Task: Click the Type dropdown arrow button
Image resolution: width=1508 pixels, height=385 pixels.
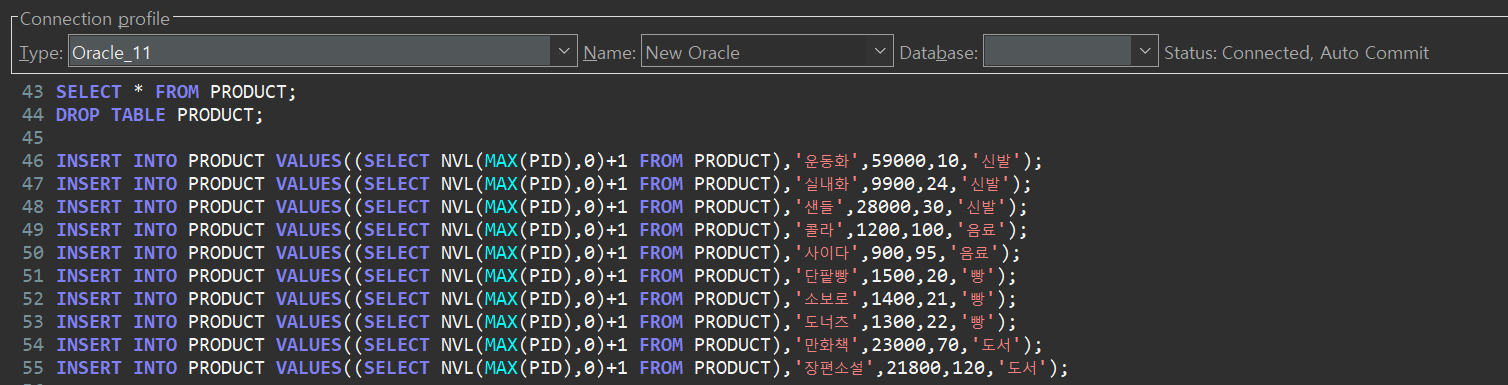Action: [564, 52]
